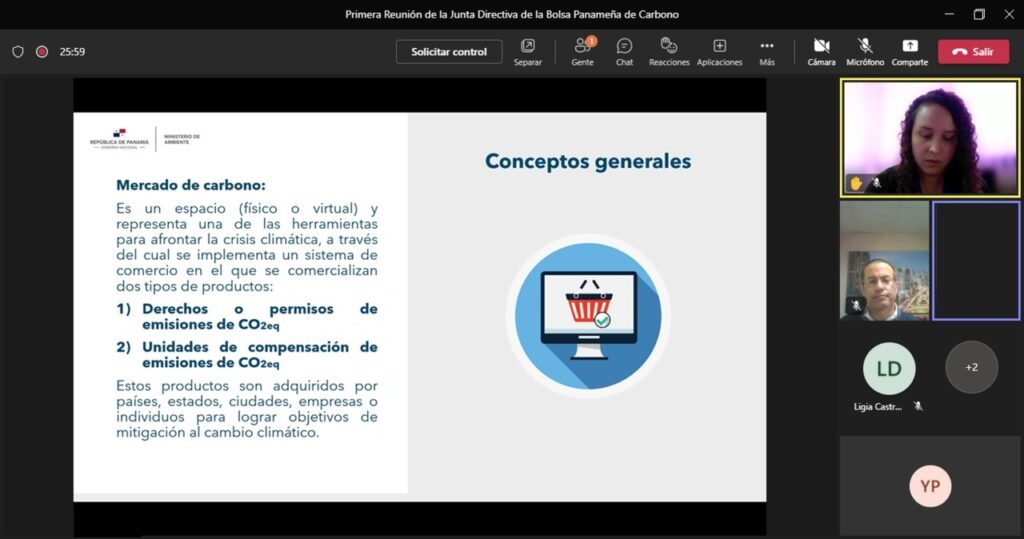
Task: Click Comparte to share content
Action: click(910, 52)
